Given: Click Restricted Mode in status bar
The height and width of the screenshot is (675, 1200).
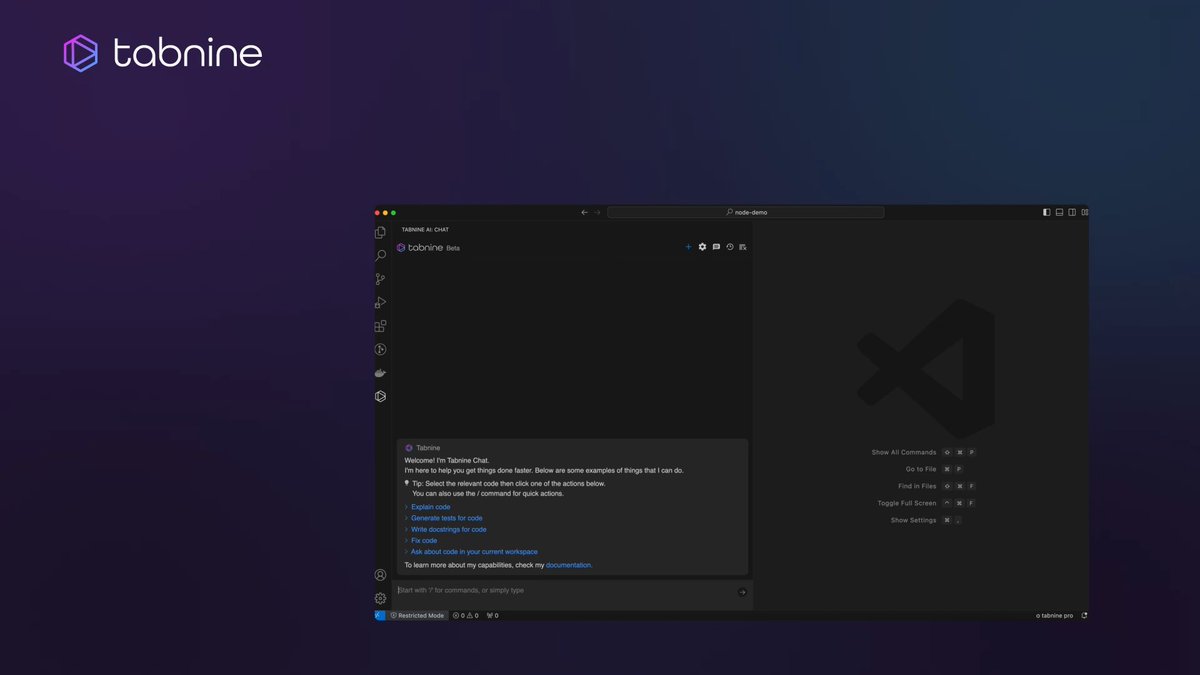Looking at the screenshot, I should coord(417,615).
